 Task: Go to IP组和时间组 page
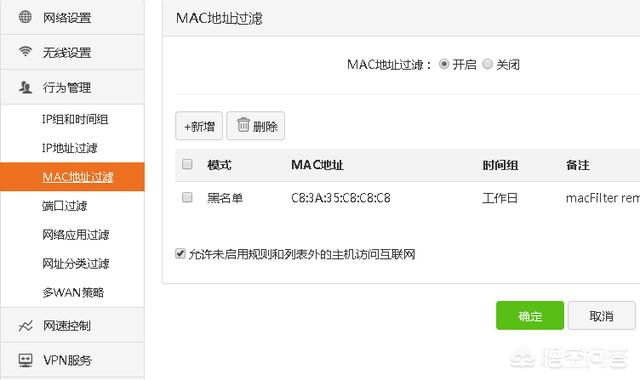click(75, 119)
